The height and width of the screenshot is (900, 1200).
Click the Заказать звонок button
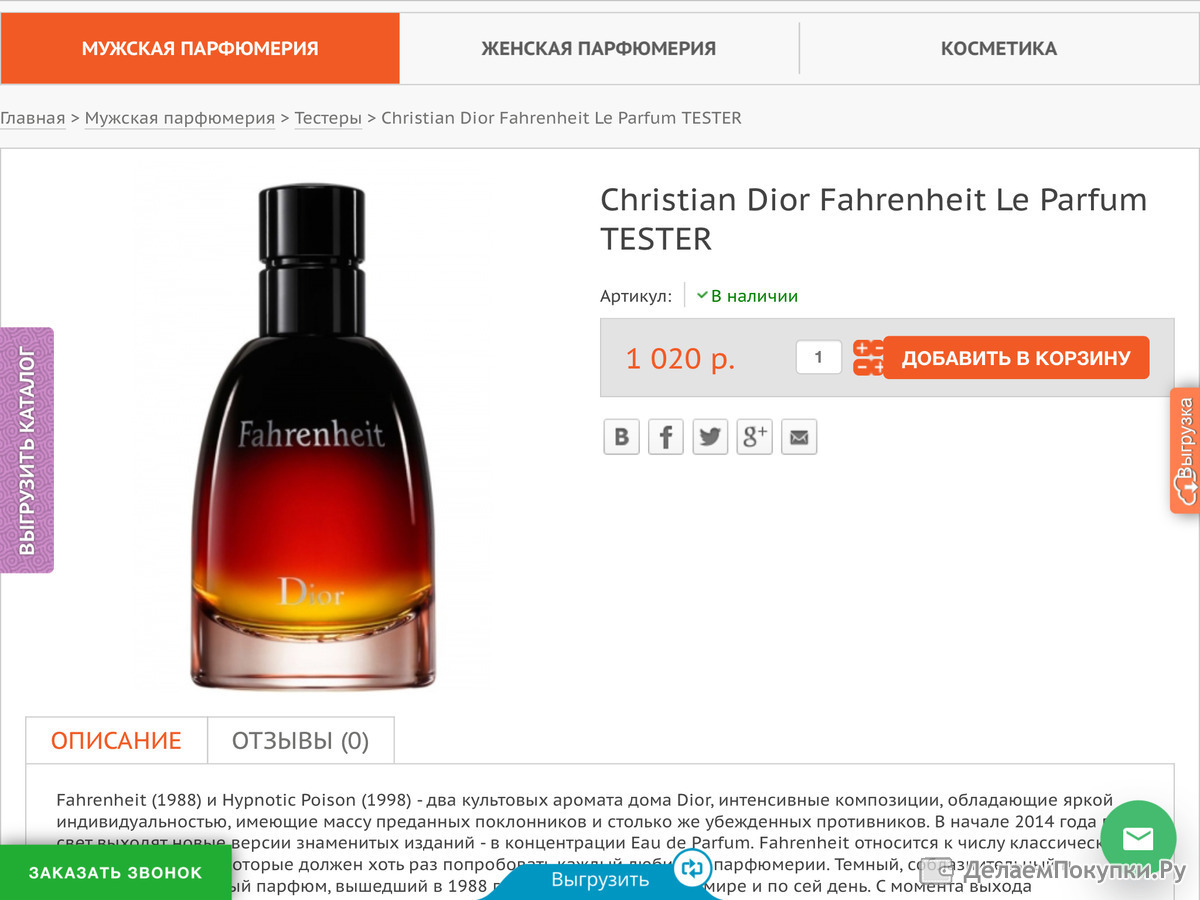115,872
